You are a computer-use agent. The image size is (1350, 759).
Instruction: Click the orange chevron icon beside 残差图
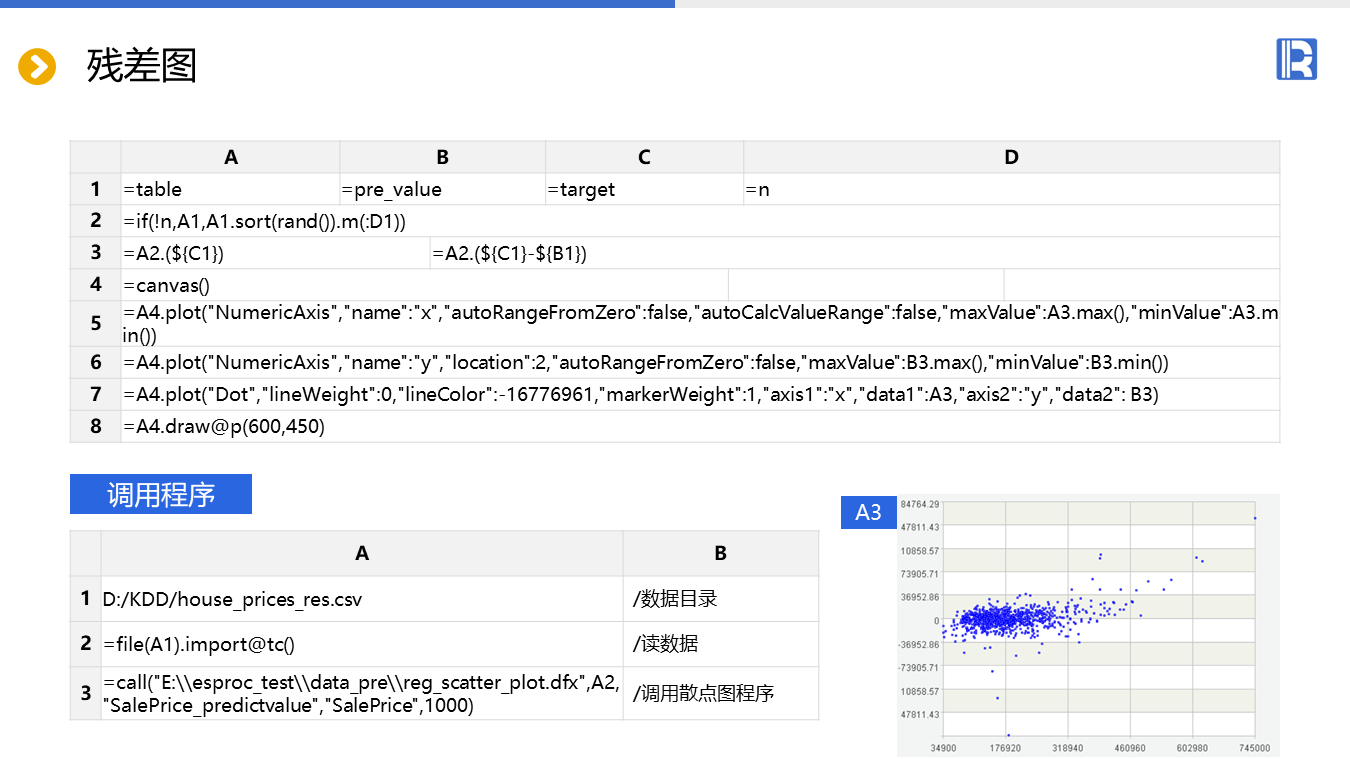[x=37, y=67]
